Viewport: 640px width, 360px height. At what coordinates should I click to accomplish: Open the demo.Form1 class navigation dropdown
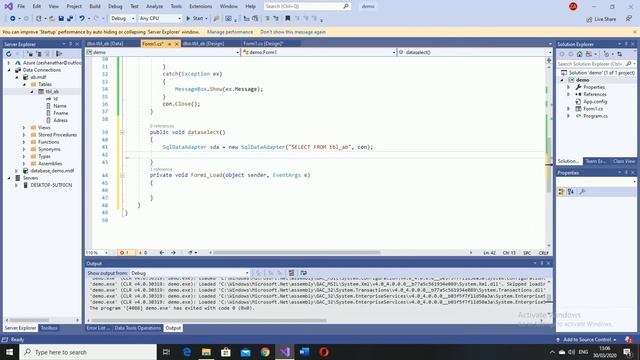319,52
